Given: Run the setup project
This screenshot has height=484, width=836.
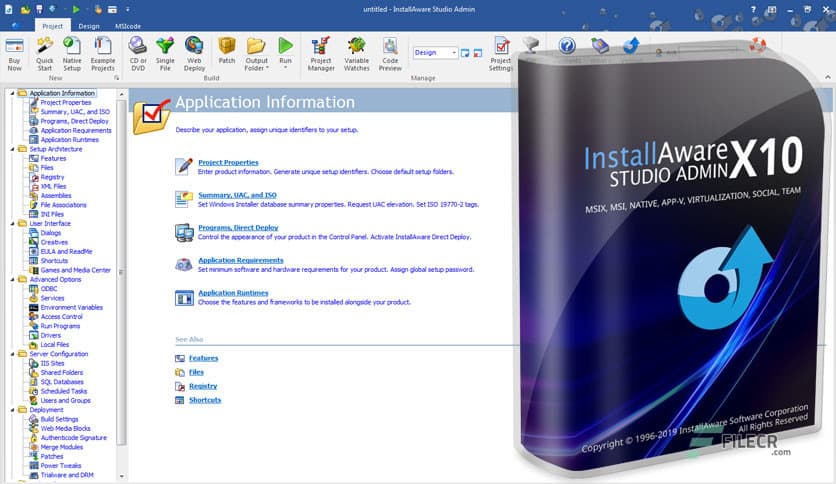Looking at the screenshot, I should (x=286, y=51).
